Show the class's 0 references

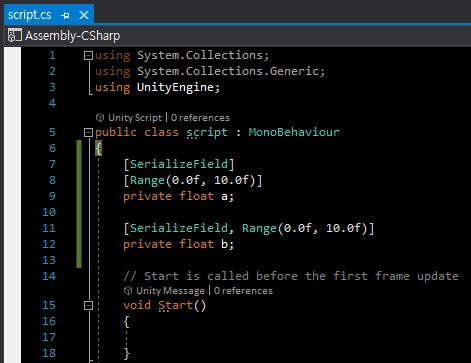[200, 118]
